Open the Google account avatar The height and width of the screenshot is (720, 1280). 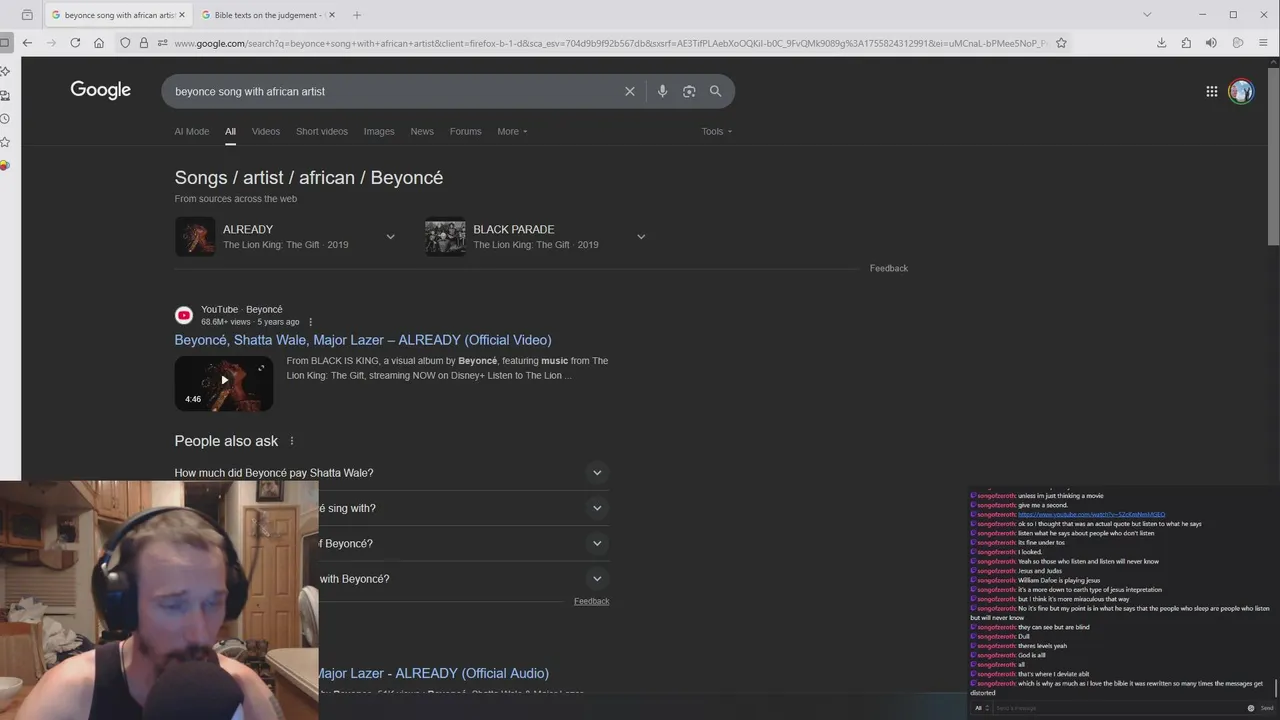click(x=1241, y=91)
